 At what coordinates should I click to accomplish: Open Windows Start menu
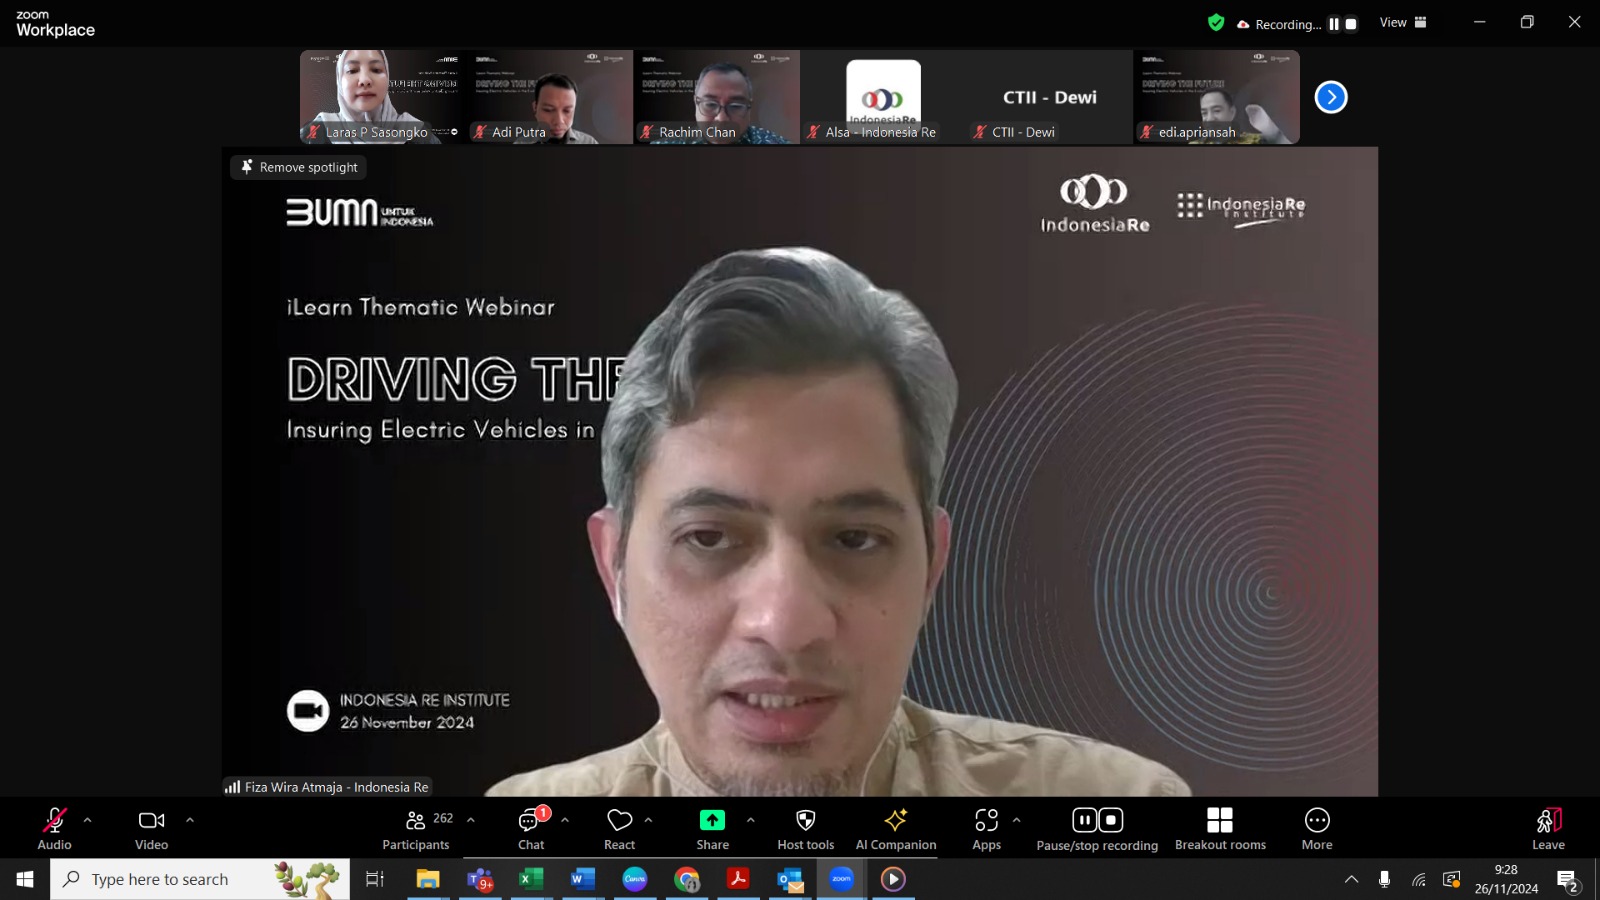pyautogui.click(x=25, y=879)
